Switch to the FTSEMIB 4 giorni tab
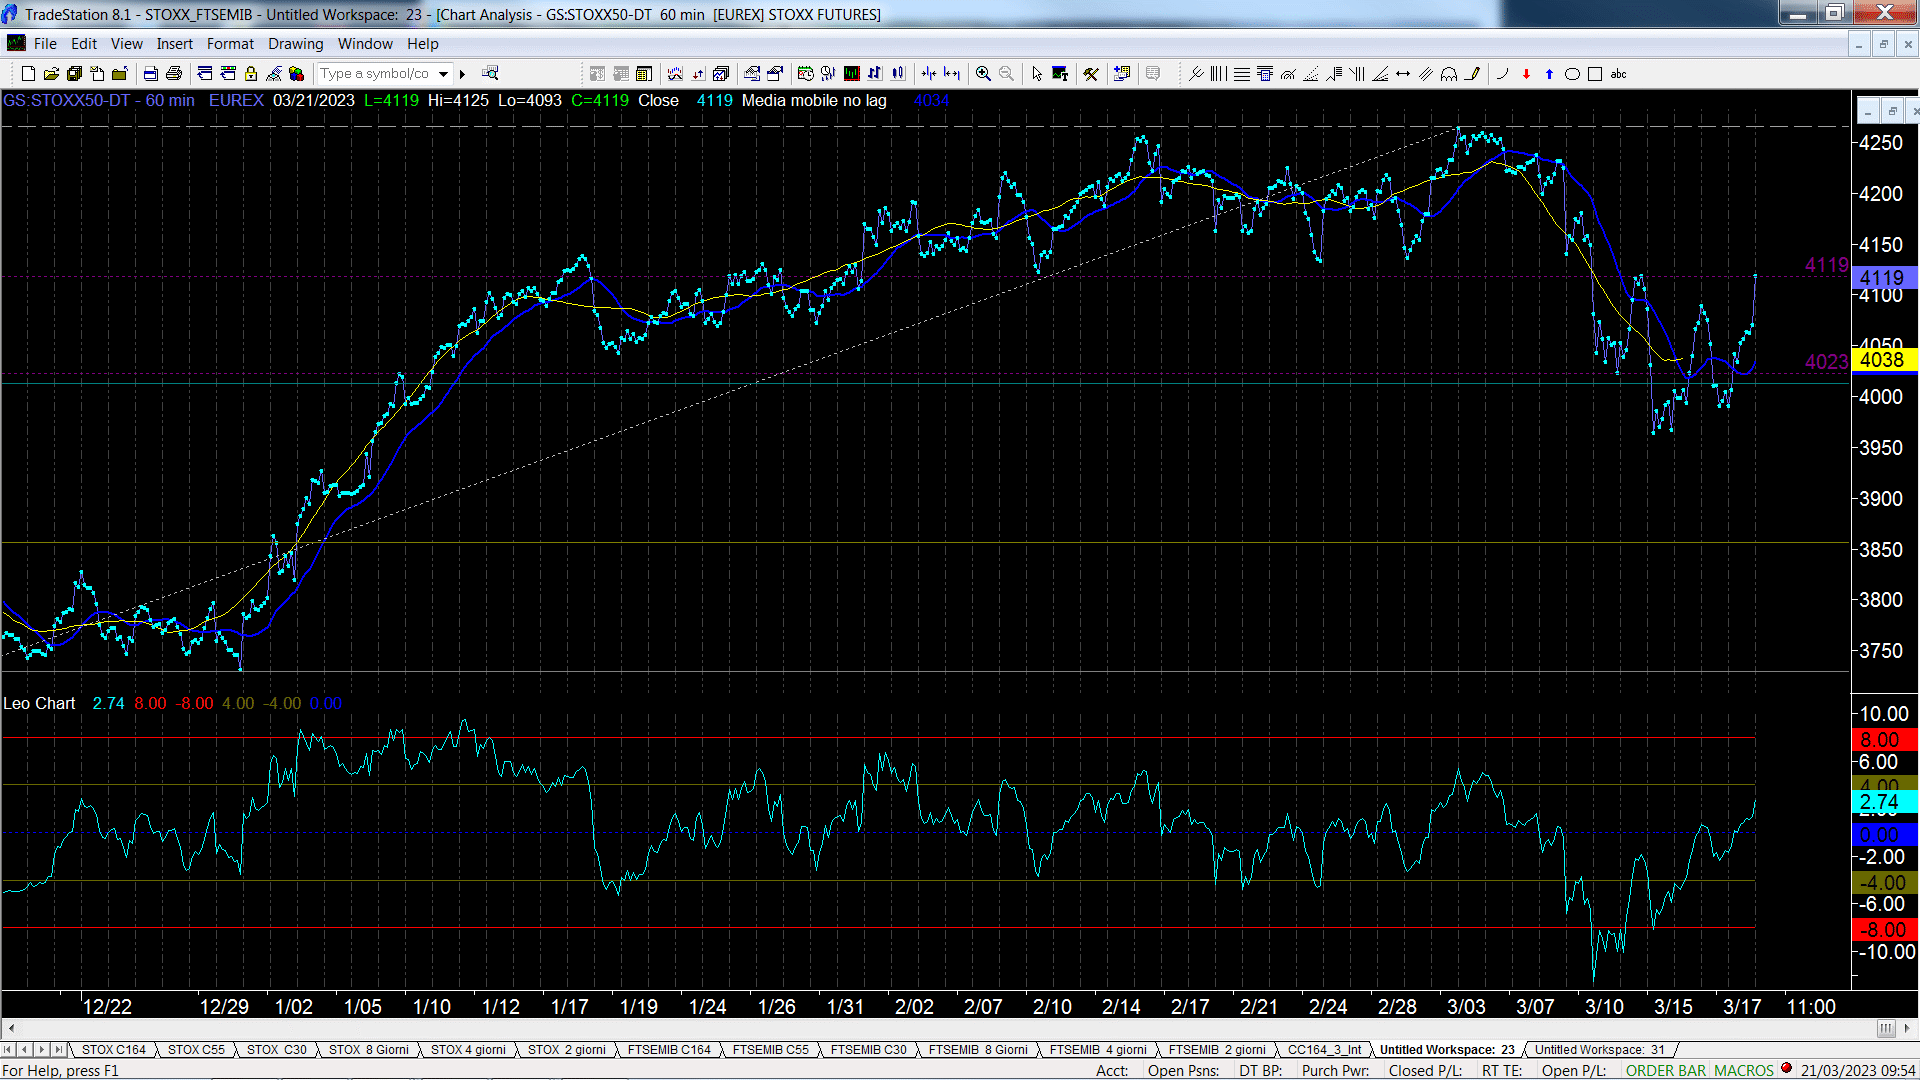This screenshot has width=1920, height=1080. point(1098,1049)
